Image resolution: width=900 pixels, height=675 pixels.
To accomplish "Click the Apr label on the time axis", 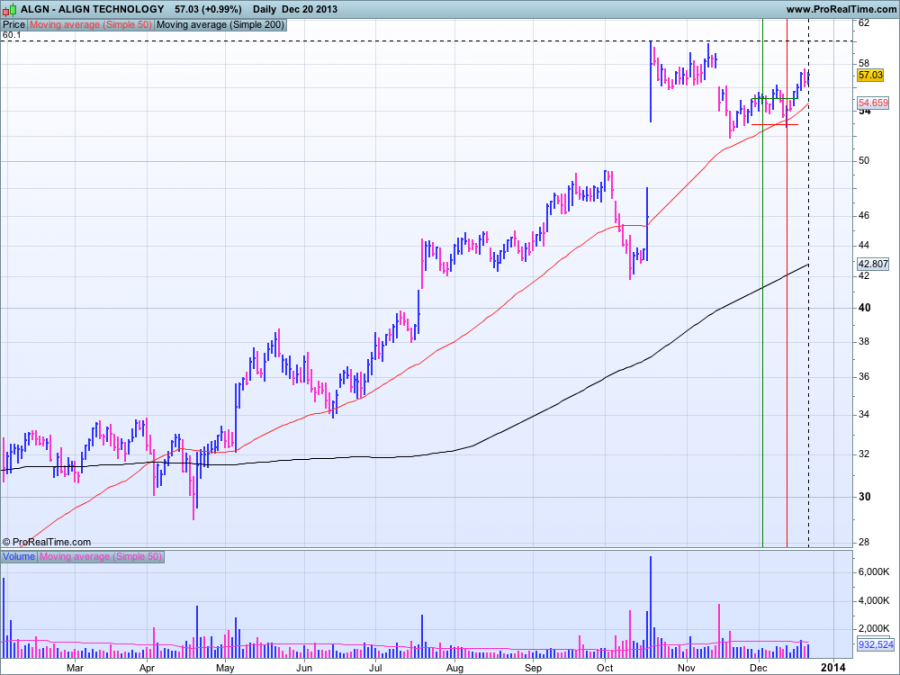I will tap(148, 668).
